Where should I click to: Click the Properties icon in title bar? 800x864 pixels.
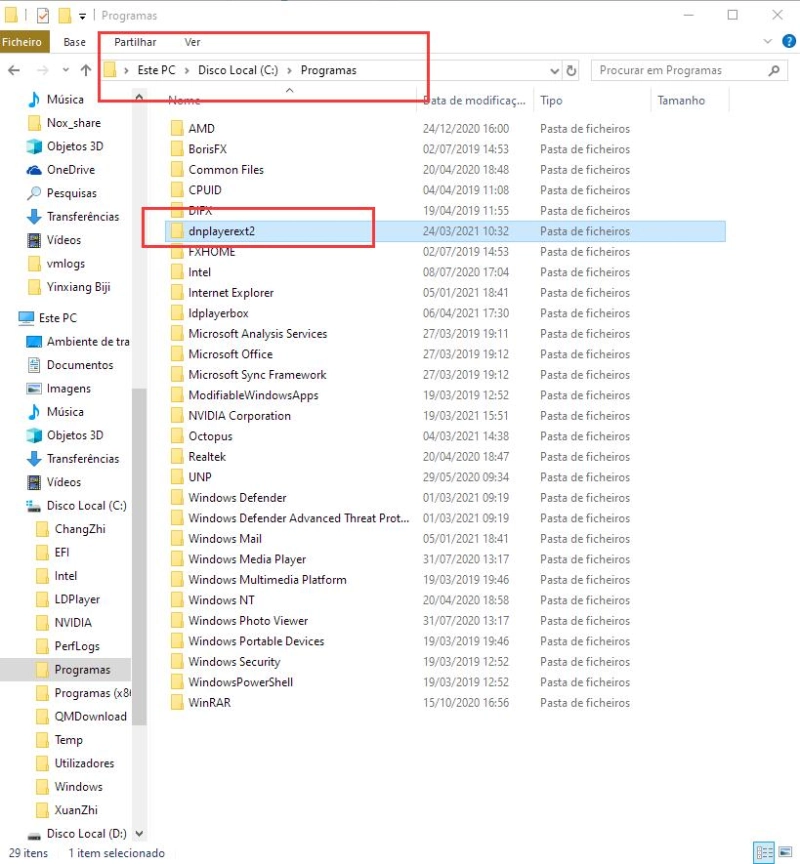point(42,16)
